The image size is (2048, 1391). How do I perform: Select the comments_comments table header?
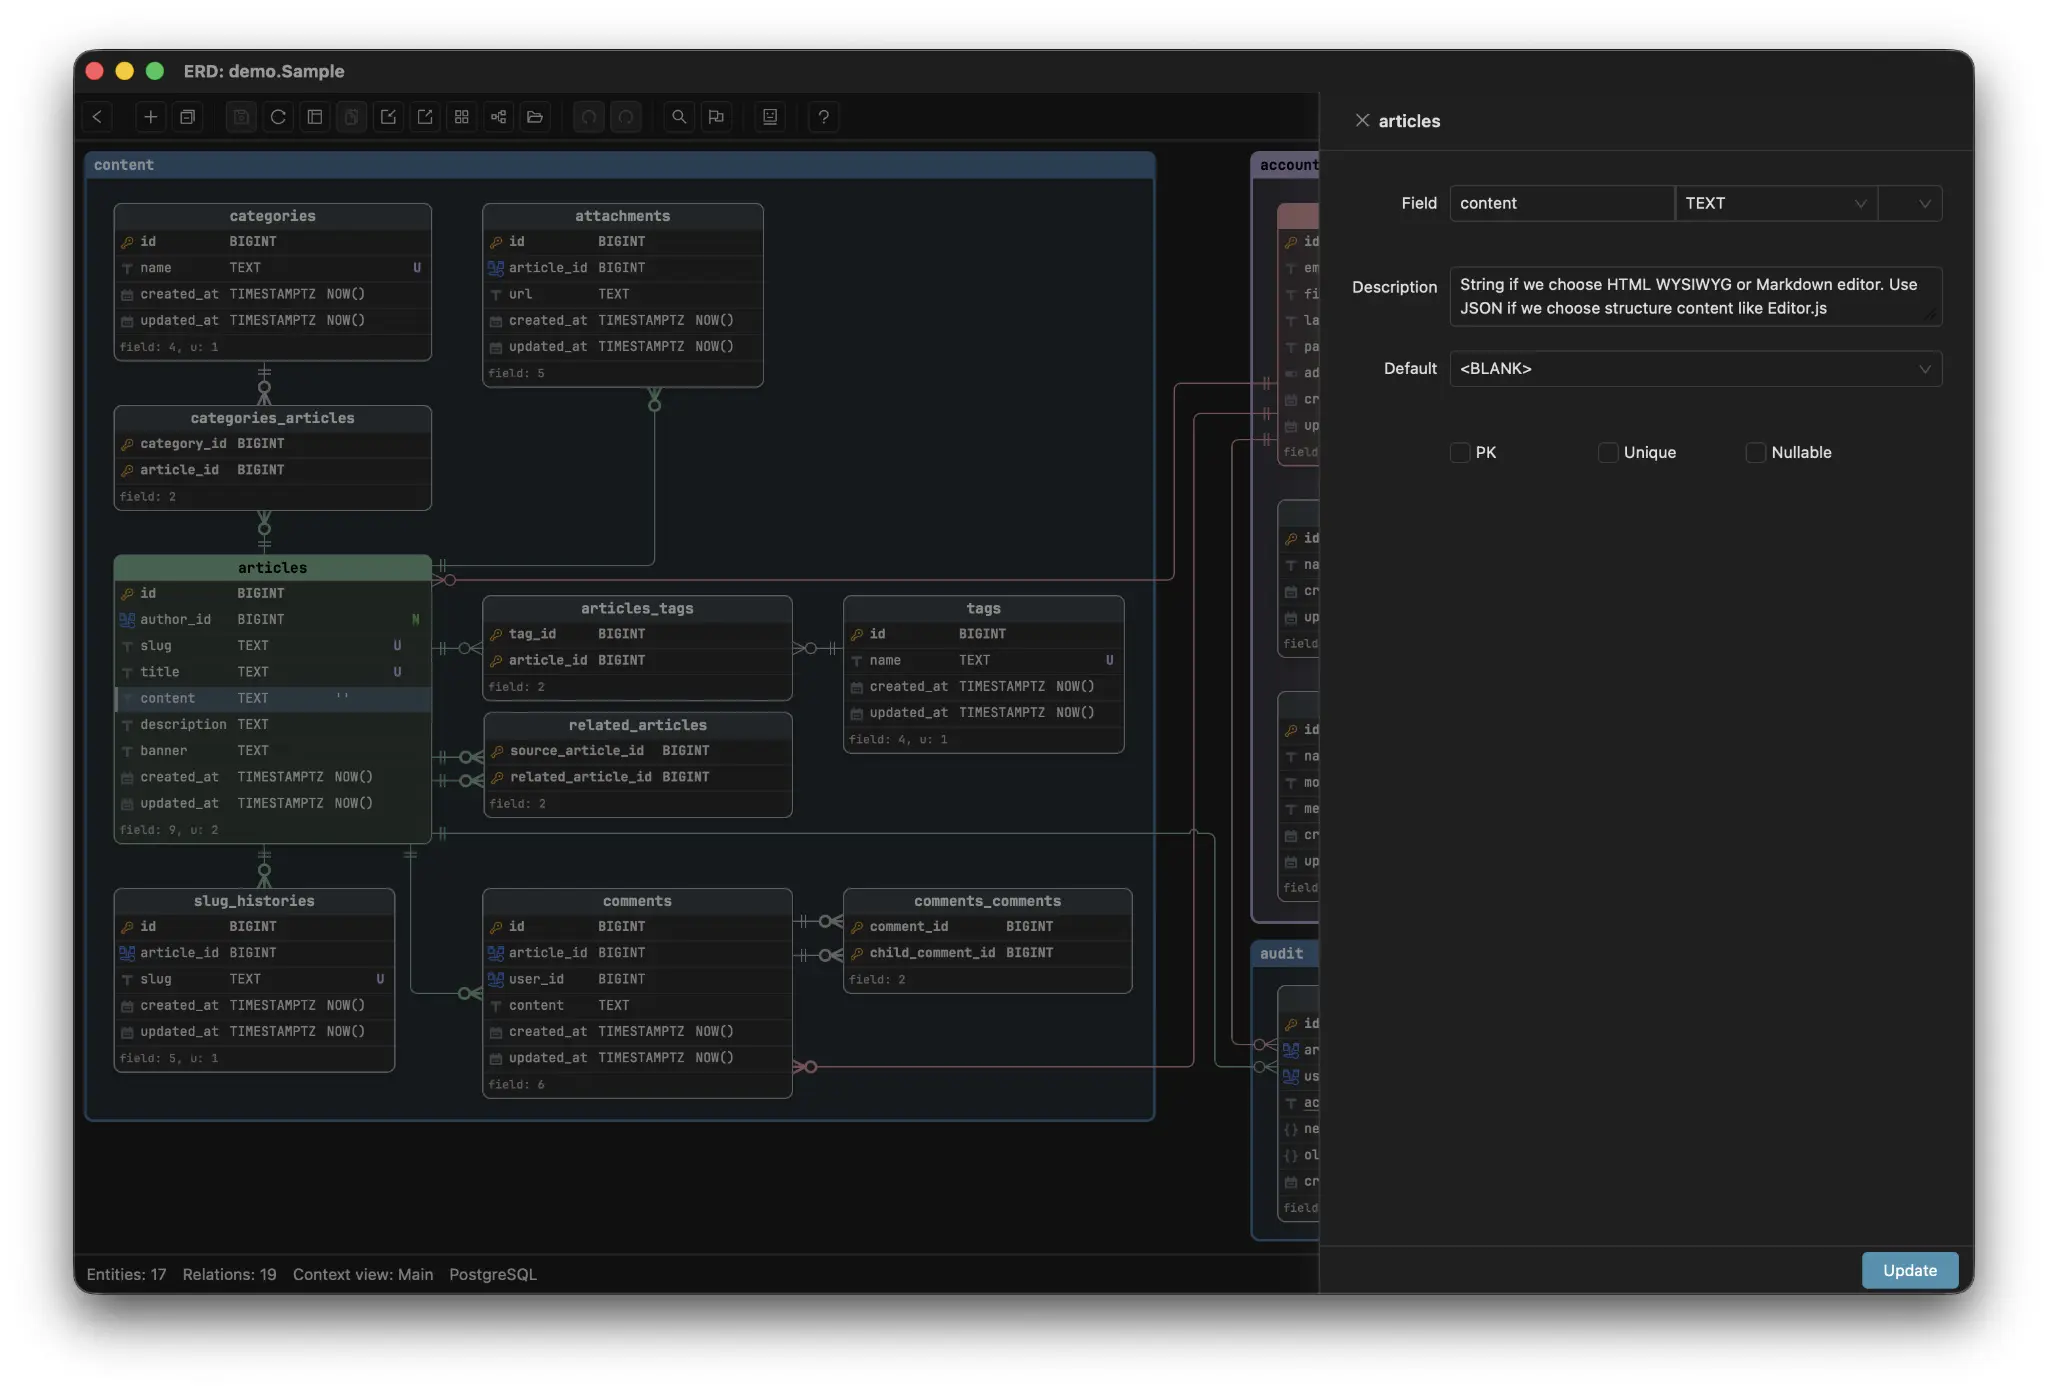pos(988,901)
